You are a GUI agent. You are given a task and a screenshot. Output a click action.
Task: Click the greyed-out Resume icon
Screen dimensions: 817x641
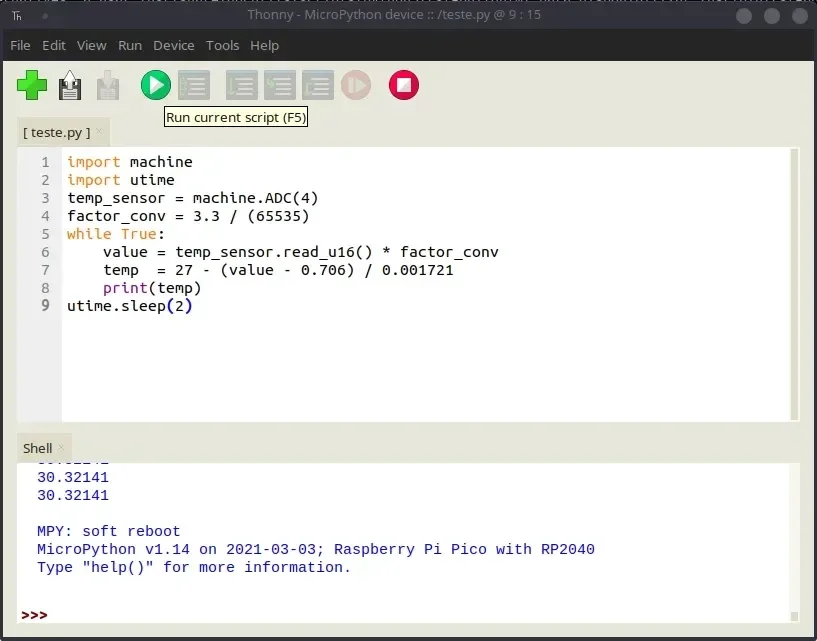coord(356,85)
